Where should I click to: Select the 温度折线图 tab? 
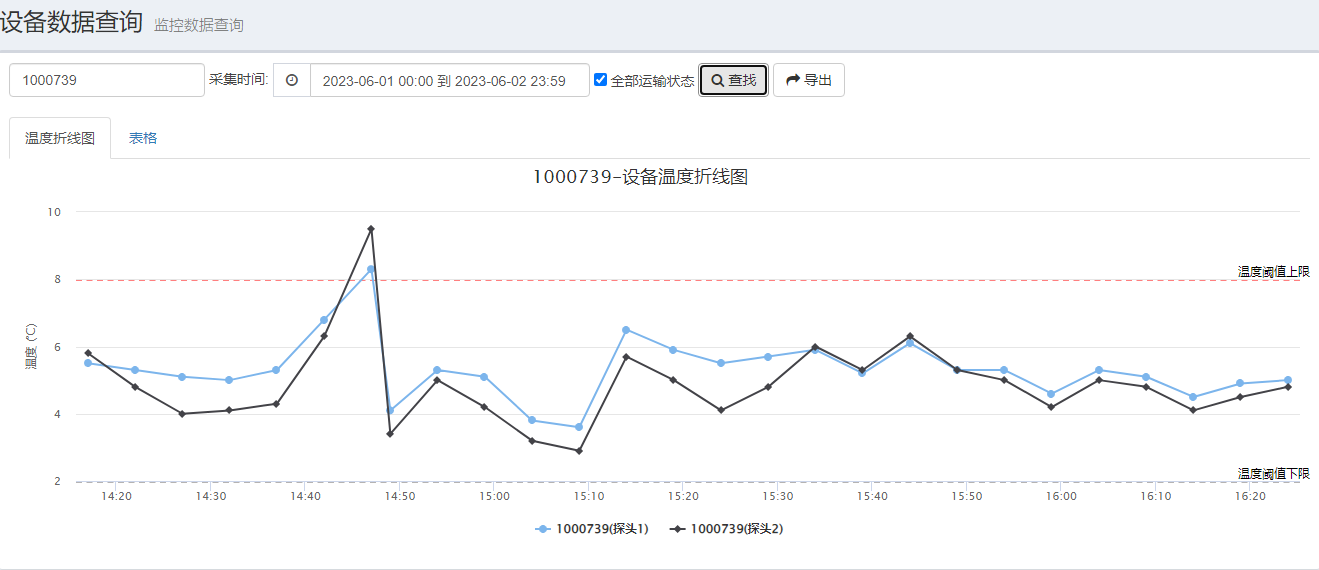click(x=60, y=138)
